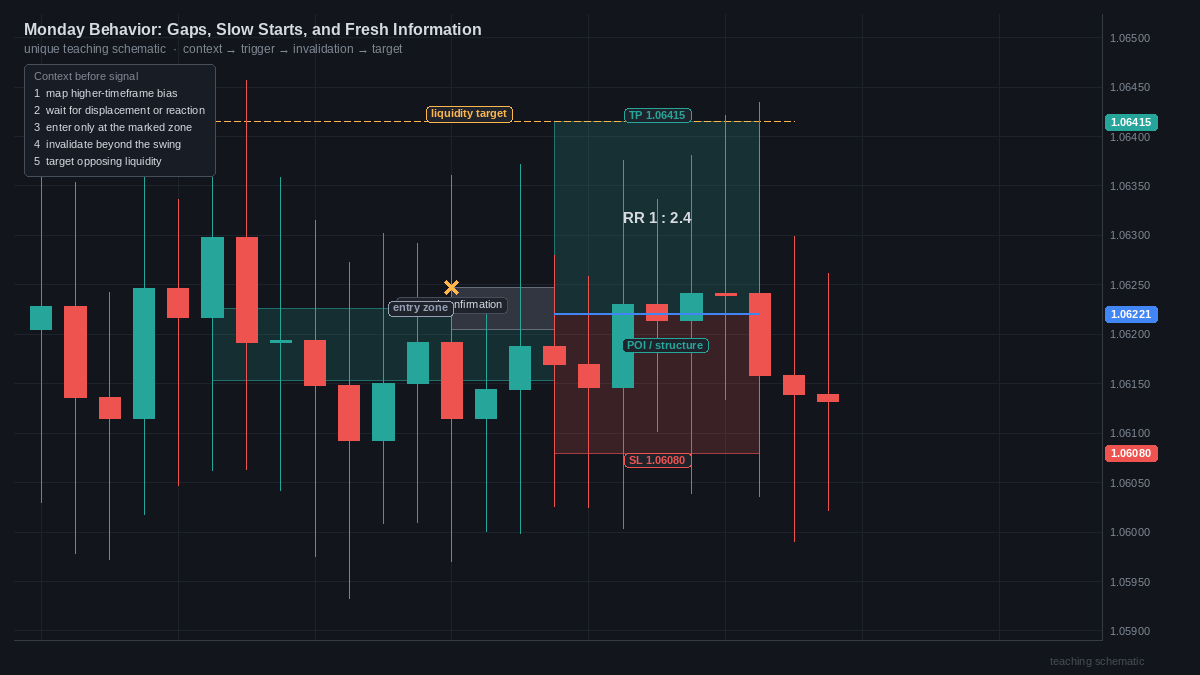The height and width of the screenshot is (675, 1200).
Task: Click the Context before signal header
Action: click(x=86, y=76)
